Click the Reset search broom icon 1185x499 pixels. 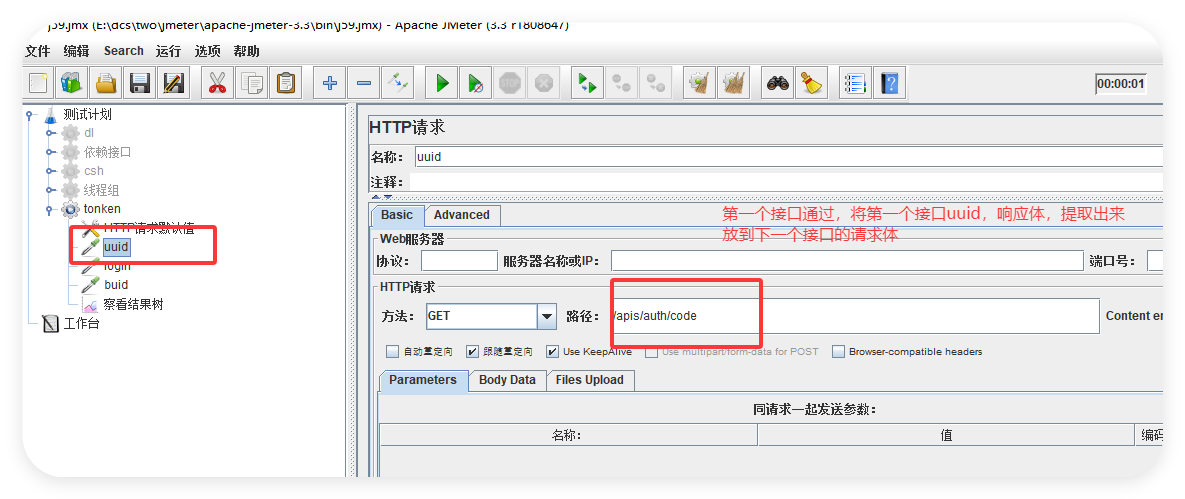tap(812, 82)
